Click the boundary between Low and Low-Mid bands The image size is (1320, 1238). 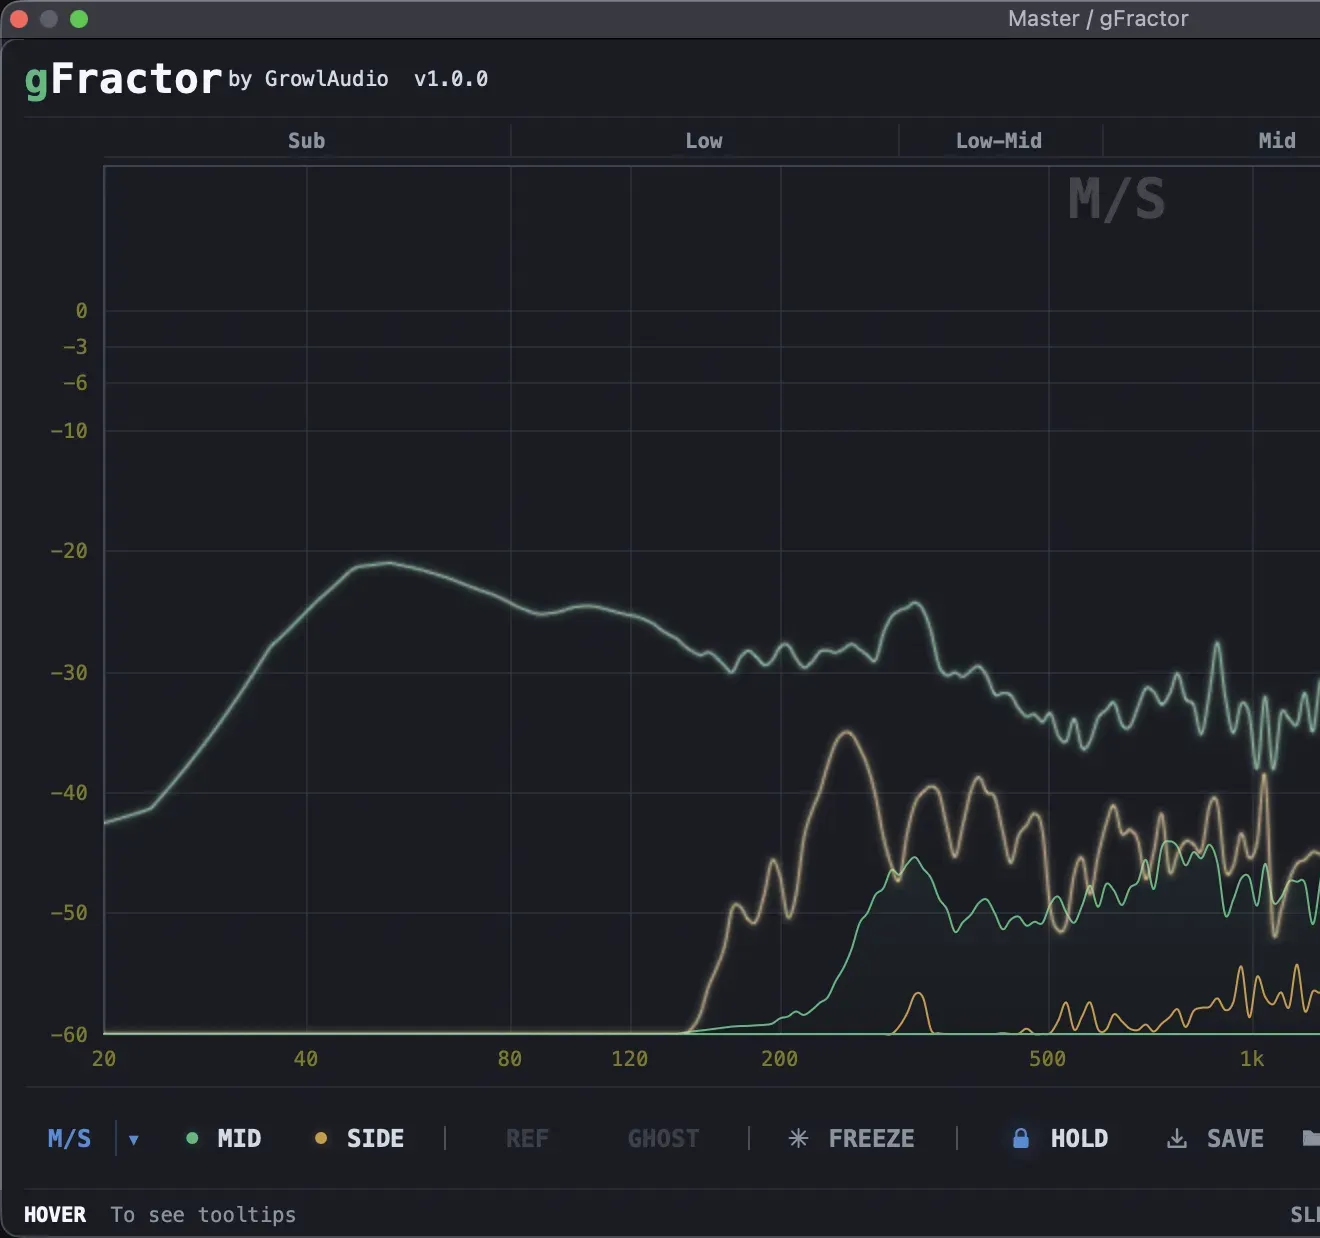[899, 140]
